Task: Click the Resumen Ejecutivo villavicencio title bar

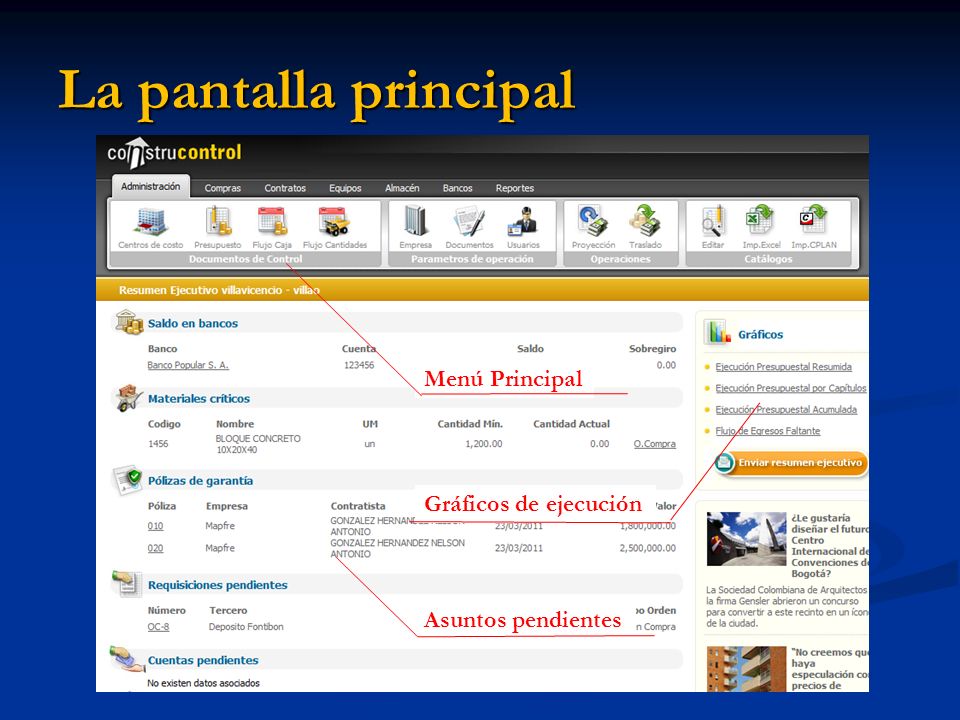Action: [482, 290]
